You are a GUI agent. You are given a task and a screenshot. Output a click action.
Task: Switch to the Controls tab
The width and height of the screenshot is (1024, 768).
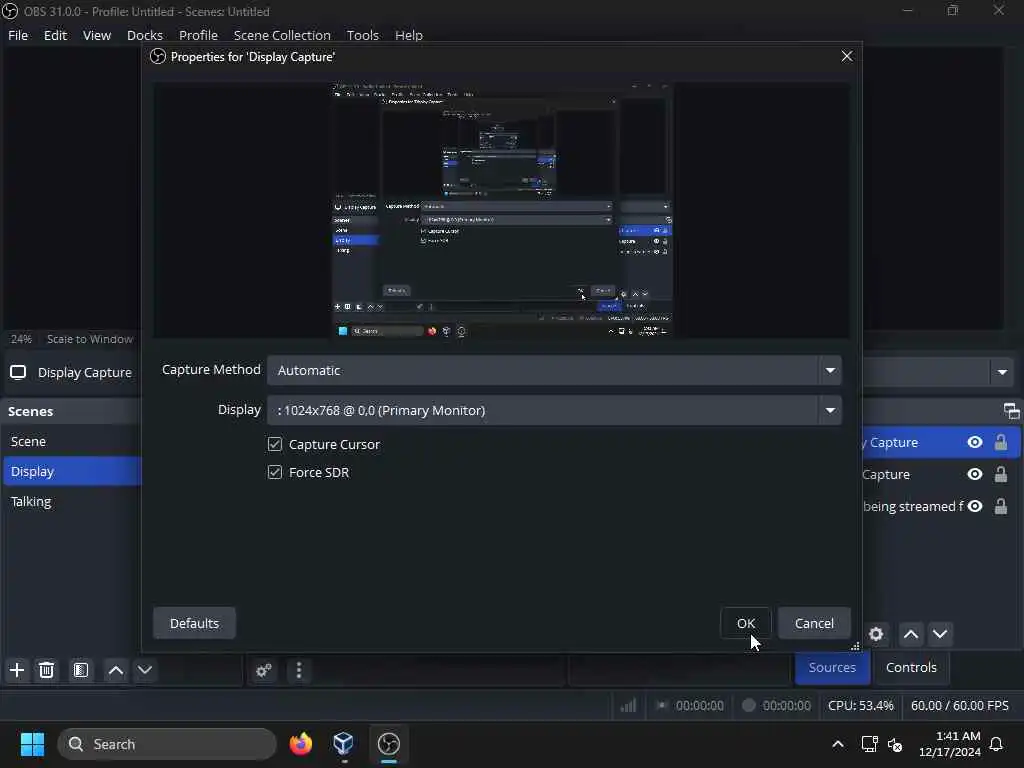911,667
